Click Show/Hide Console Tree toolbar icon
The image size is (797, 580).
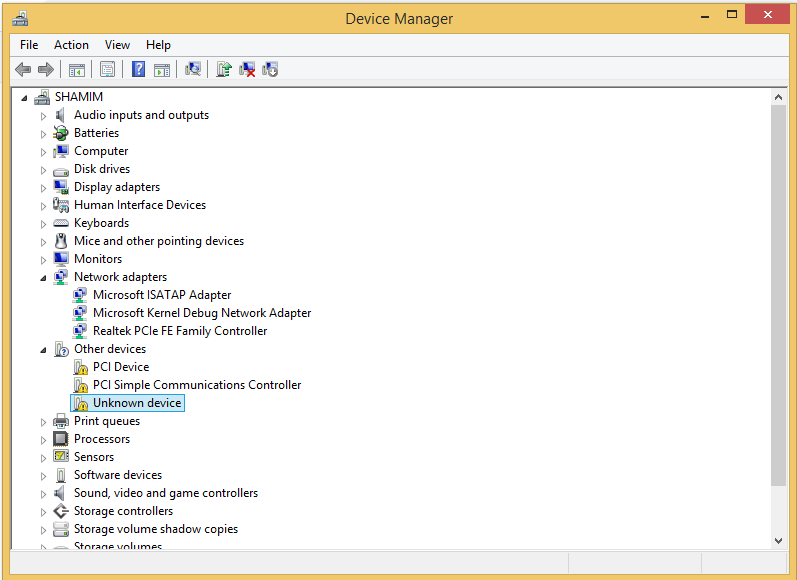(77, 70)
